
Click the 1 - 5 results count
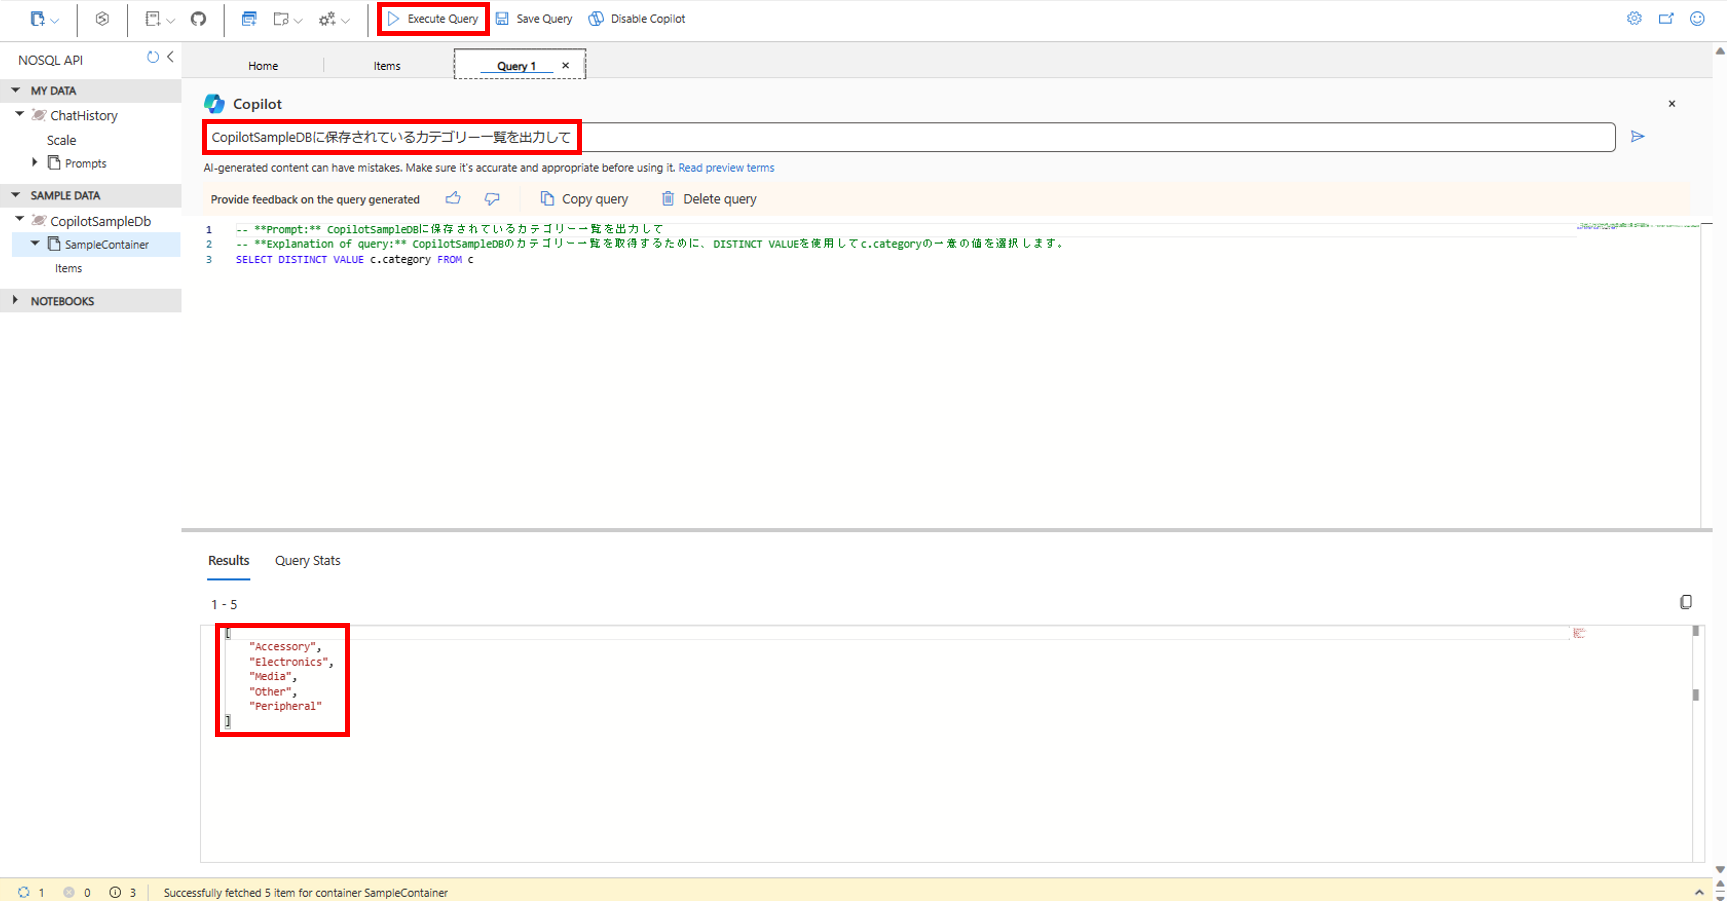[x=224, y=605]
